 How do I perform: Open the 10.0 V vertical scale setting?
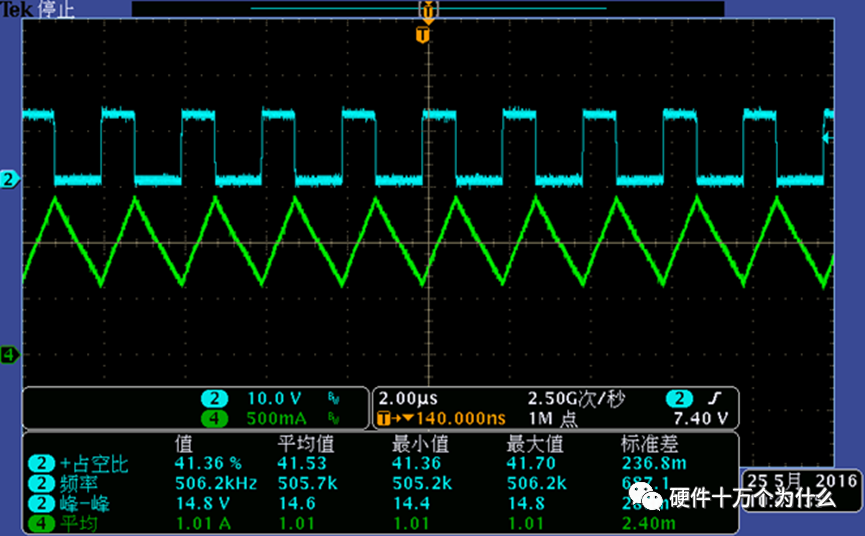click(x=274, y=398)
